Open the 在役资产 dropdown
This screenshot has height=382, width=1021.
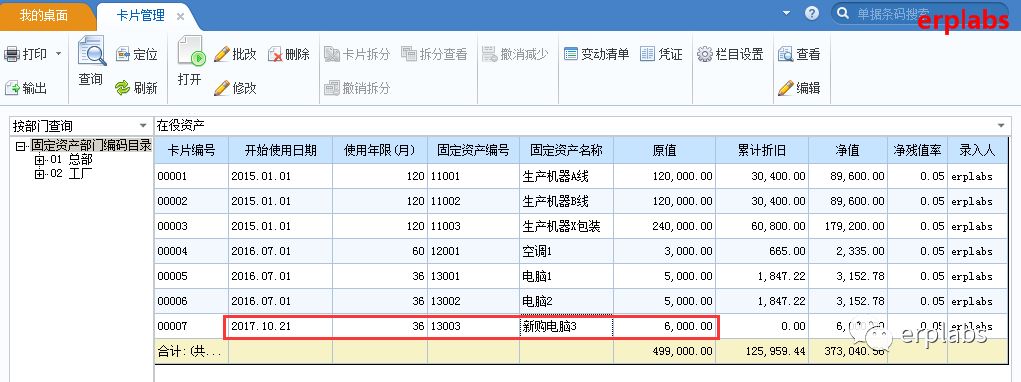[x=1001, y=126]
